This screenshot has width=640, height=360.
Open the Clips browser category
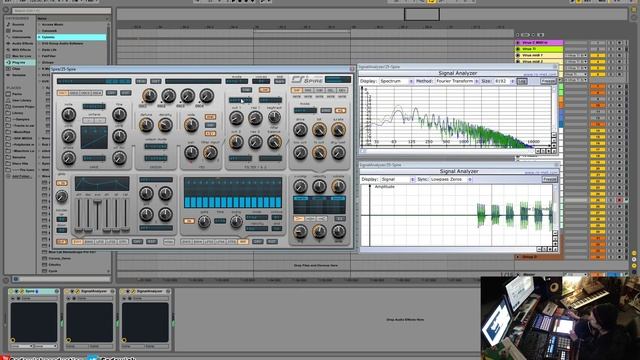pos(16,69)
